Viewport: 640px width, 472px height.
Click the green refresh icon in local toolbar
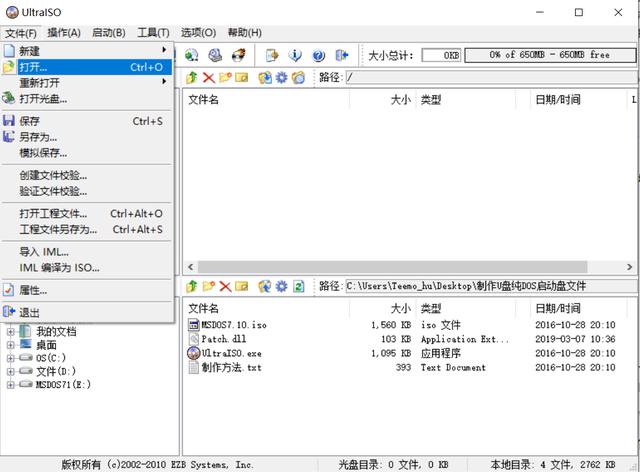pos(299,286)
